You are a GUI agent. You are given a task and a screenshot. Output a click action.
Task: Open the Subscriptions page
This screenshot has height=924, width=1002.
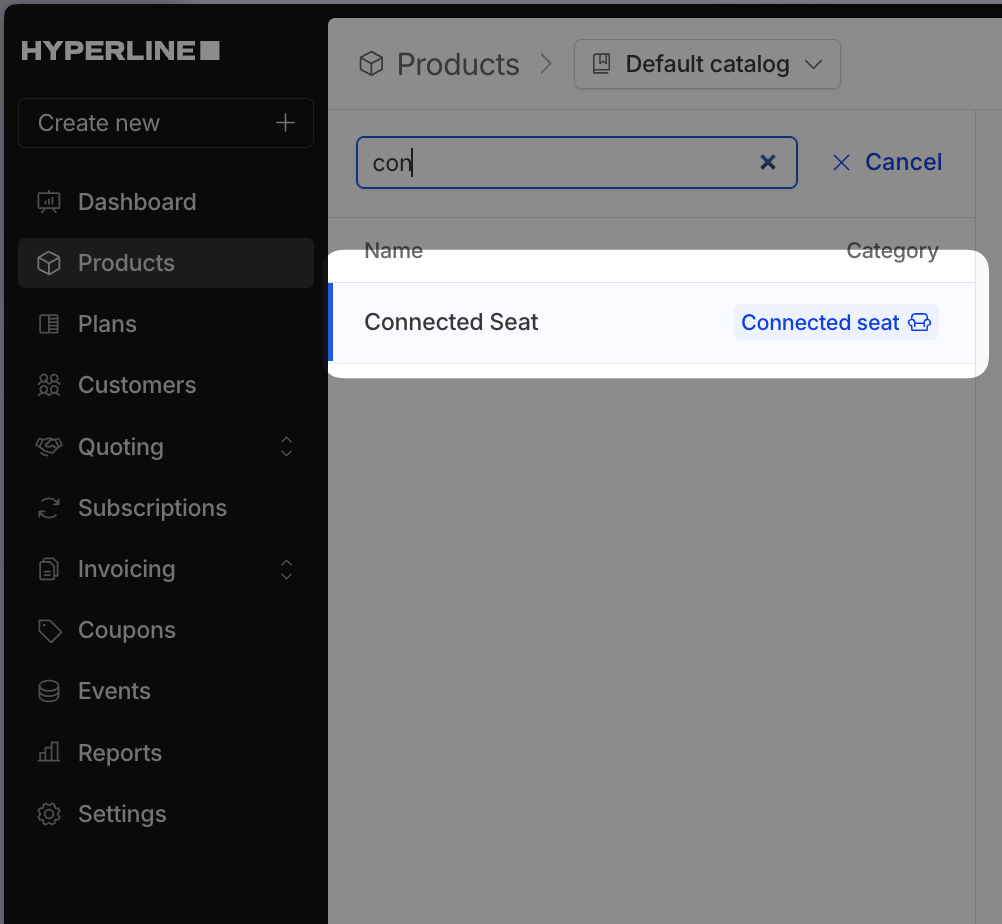166,508
